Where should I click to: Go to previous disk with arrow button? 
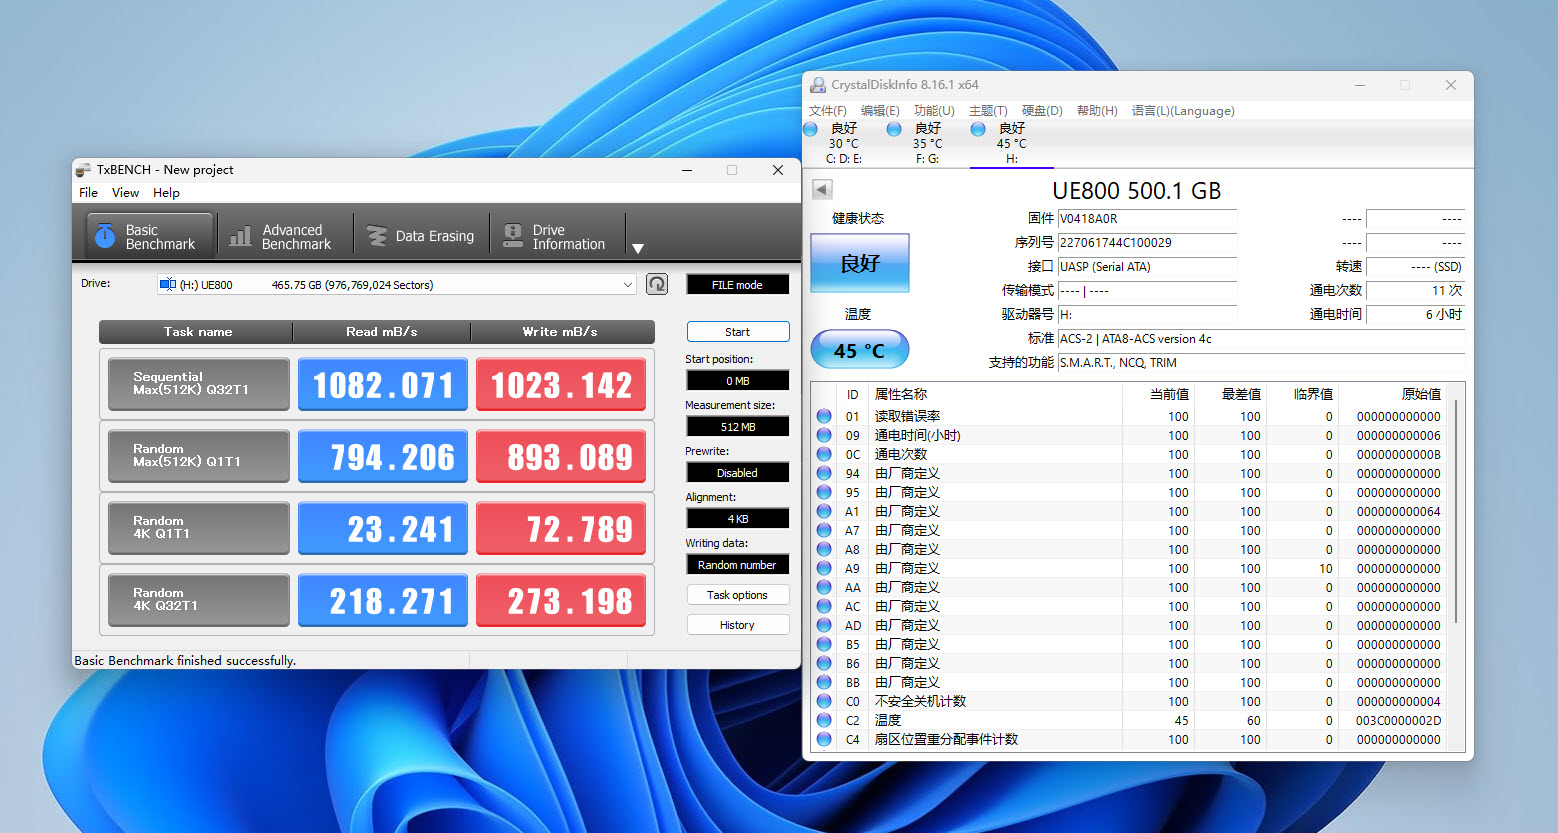[x=822, y=189]
